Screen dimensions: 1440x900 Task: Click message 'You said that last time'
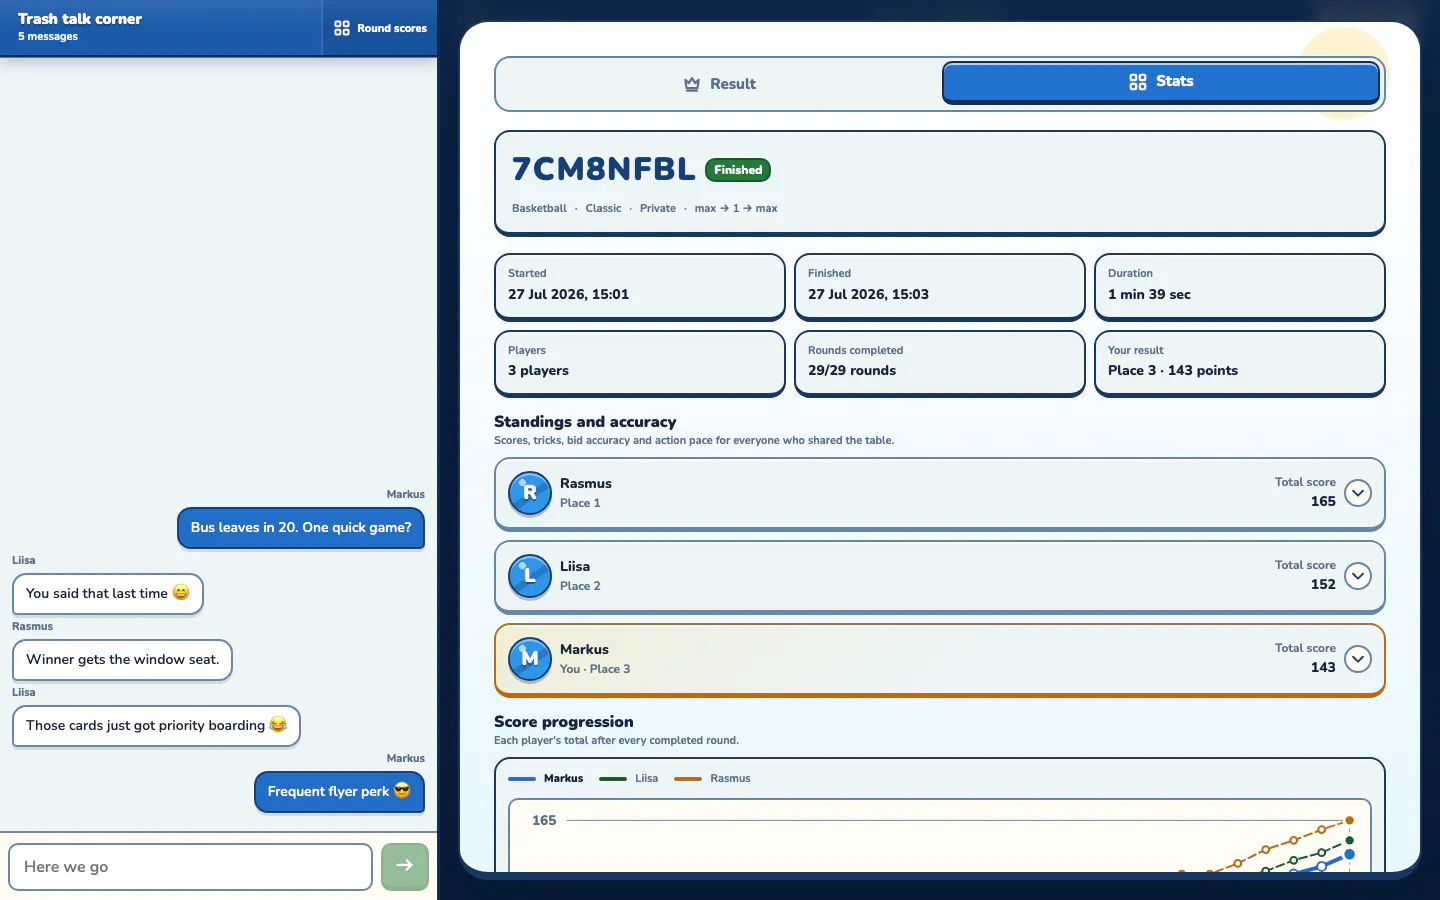pos(108,594)
